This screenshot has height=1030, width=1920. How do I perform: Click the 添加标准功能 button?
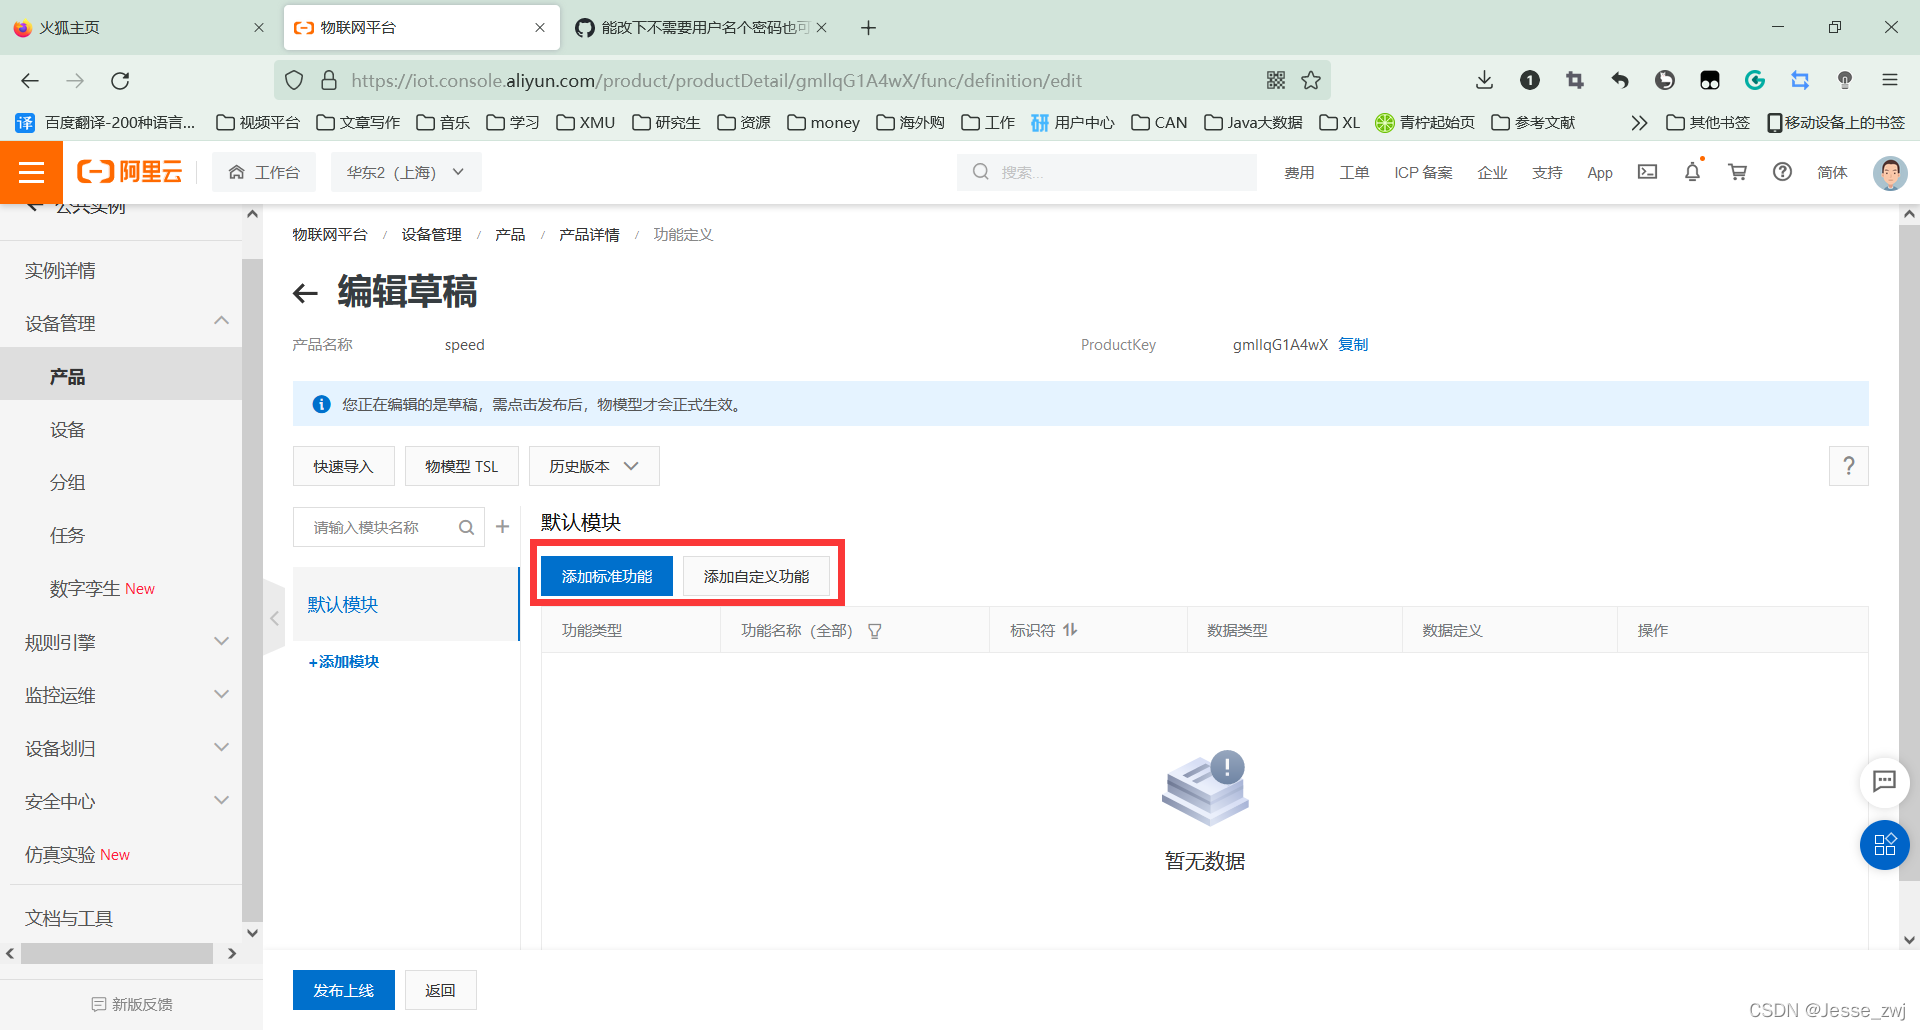[606, 576]
